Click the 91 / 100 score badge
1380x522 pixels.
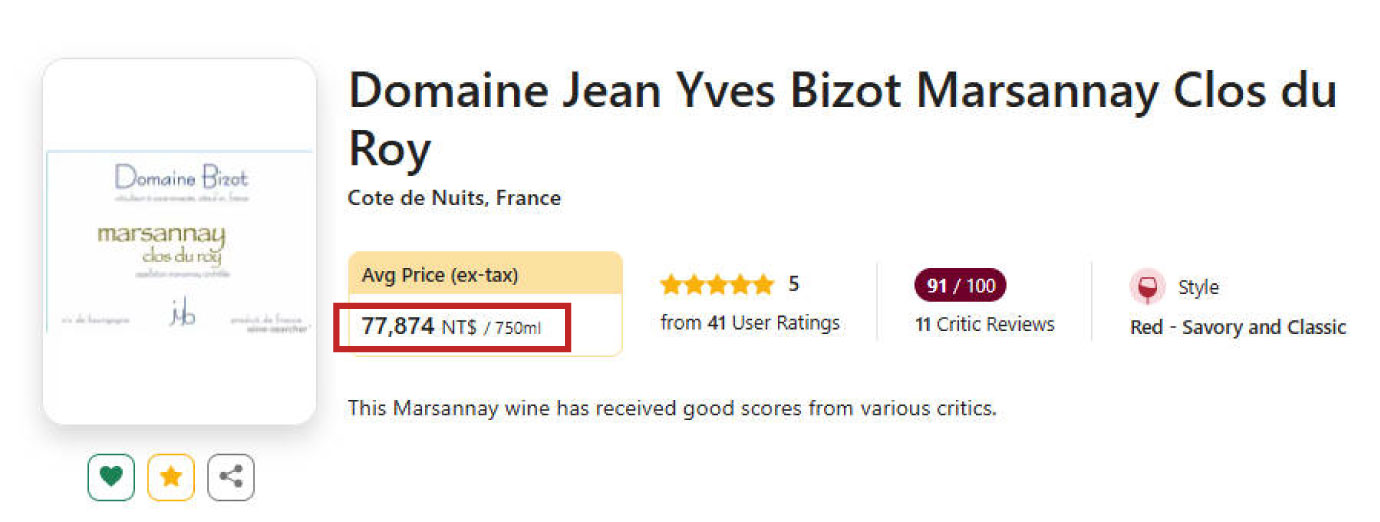pos(960,286)
